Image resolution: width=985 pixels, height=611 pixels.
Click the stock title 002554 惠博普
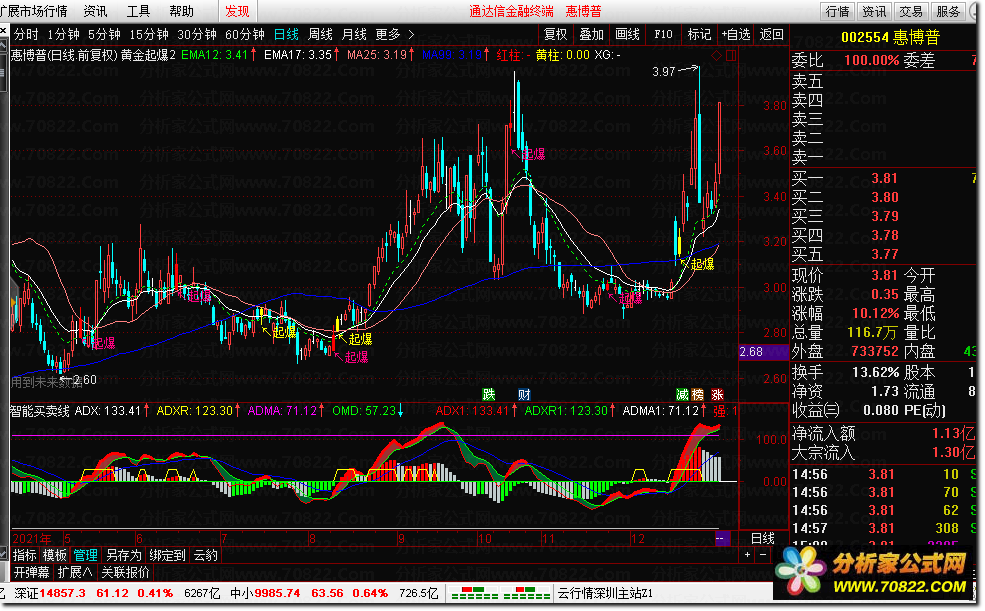click(890, 37)
